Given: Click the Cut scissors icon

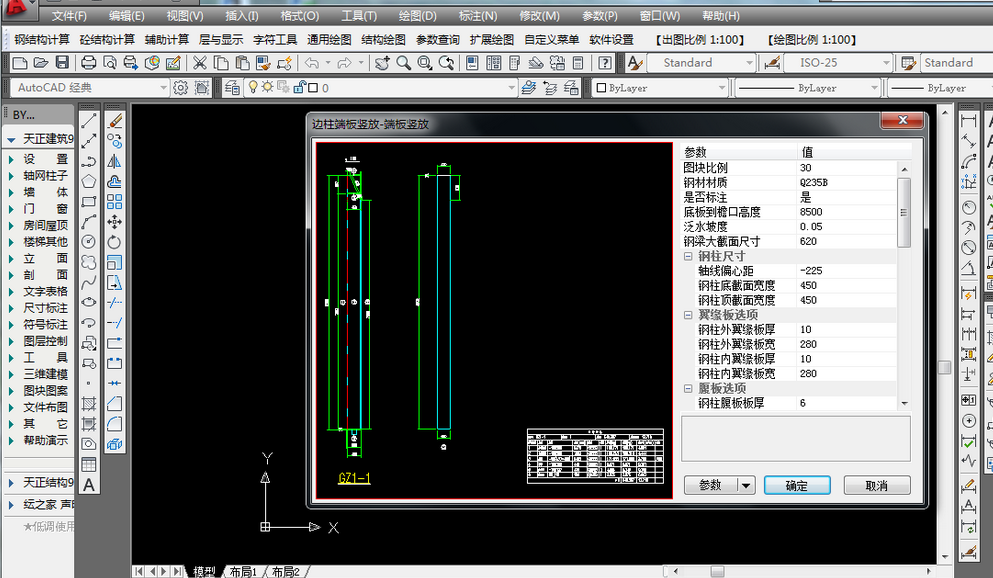Looking at the screenshot, I should point(200,63).
